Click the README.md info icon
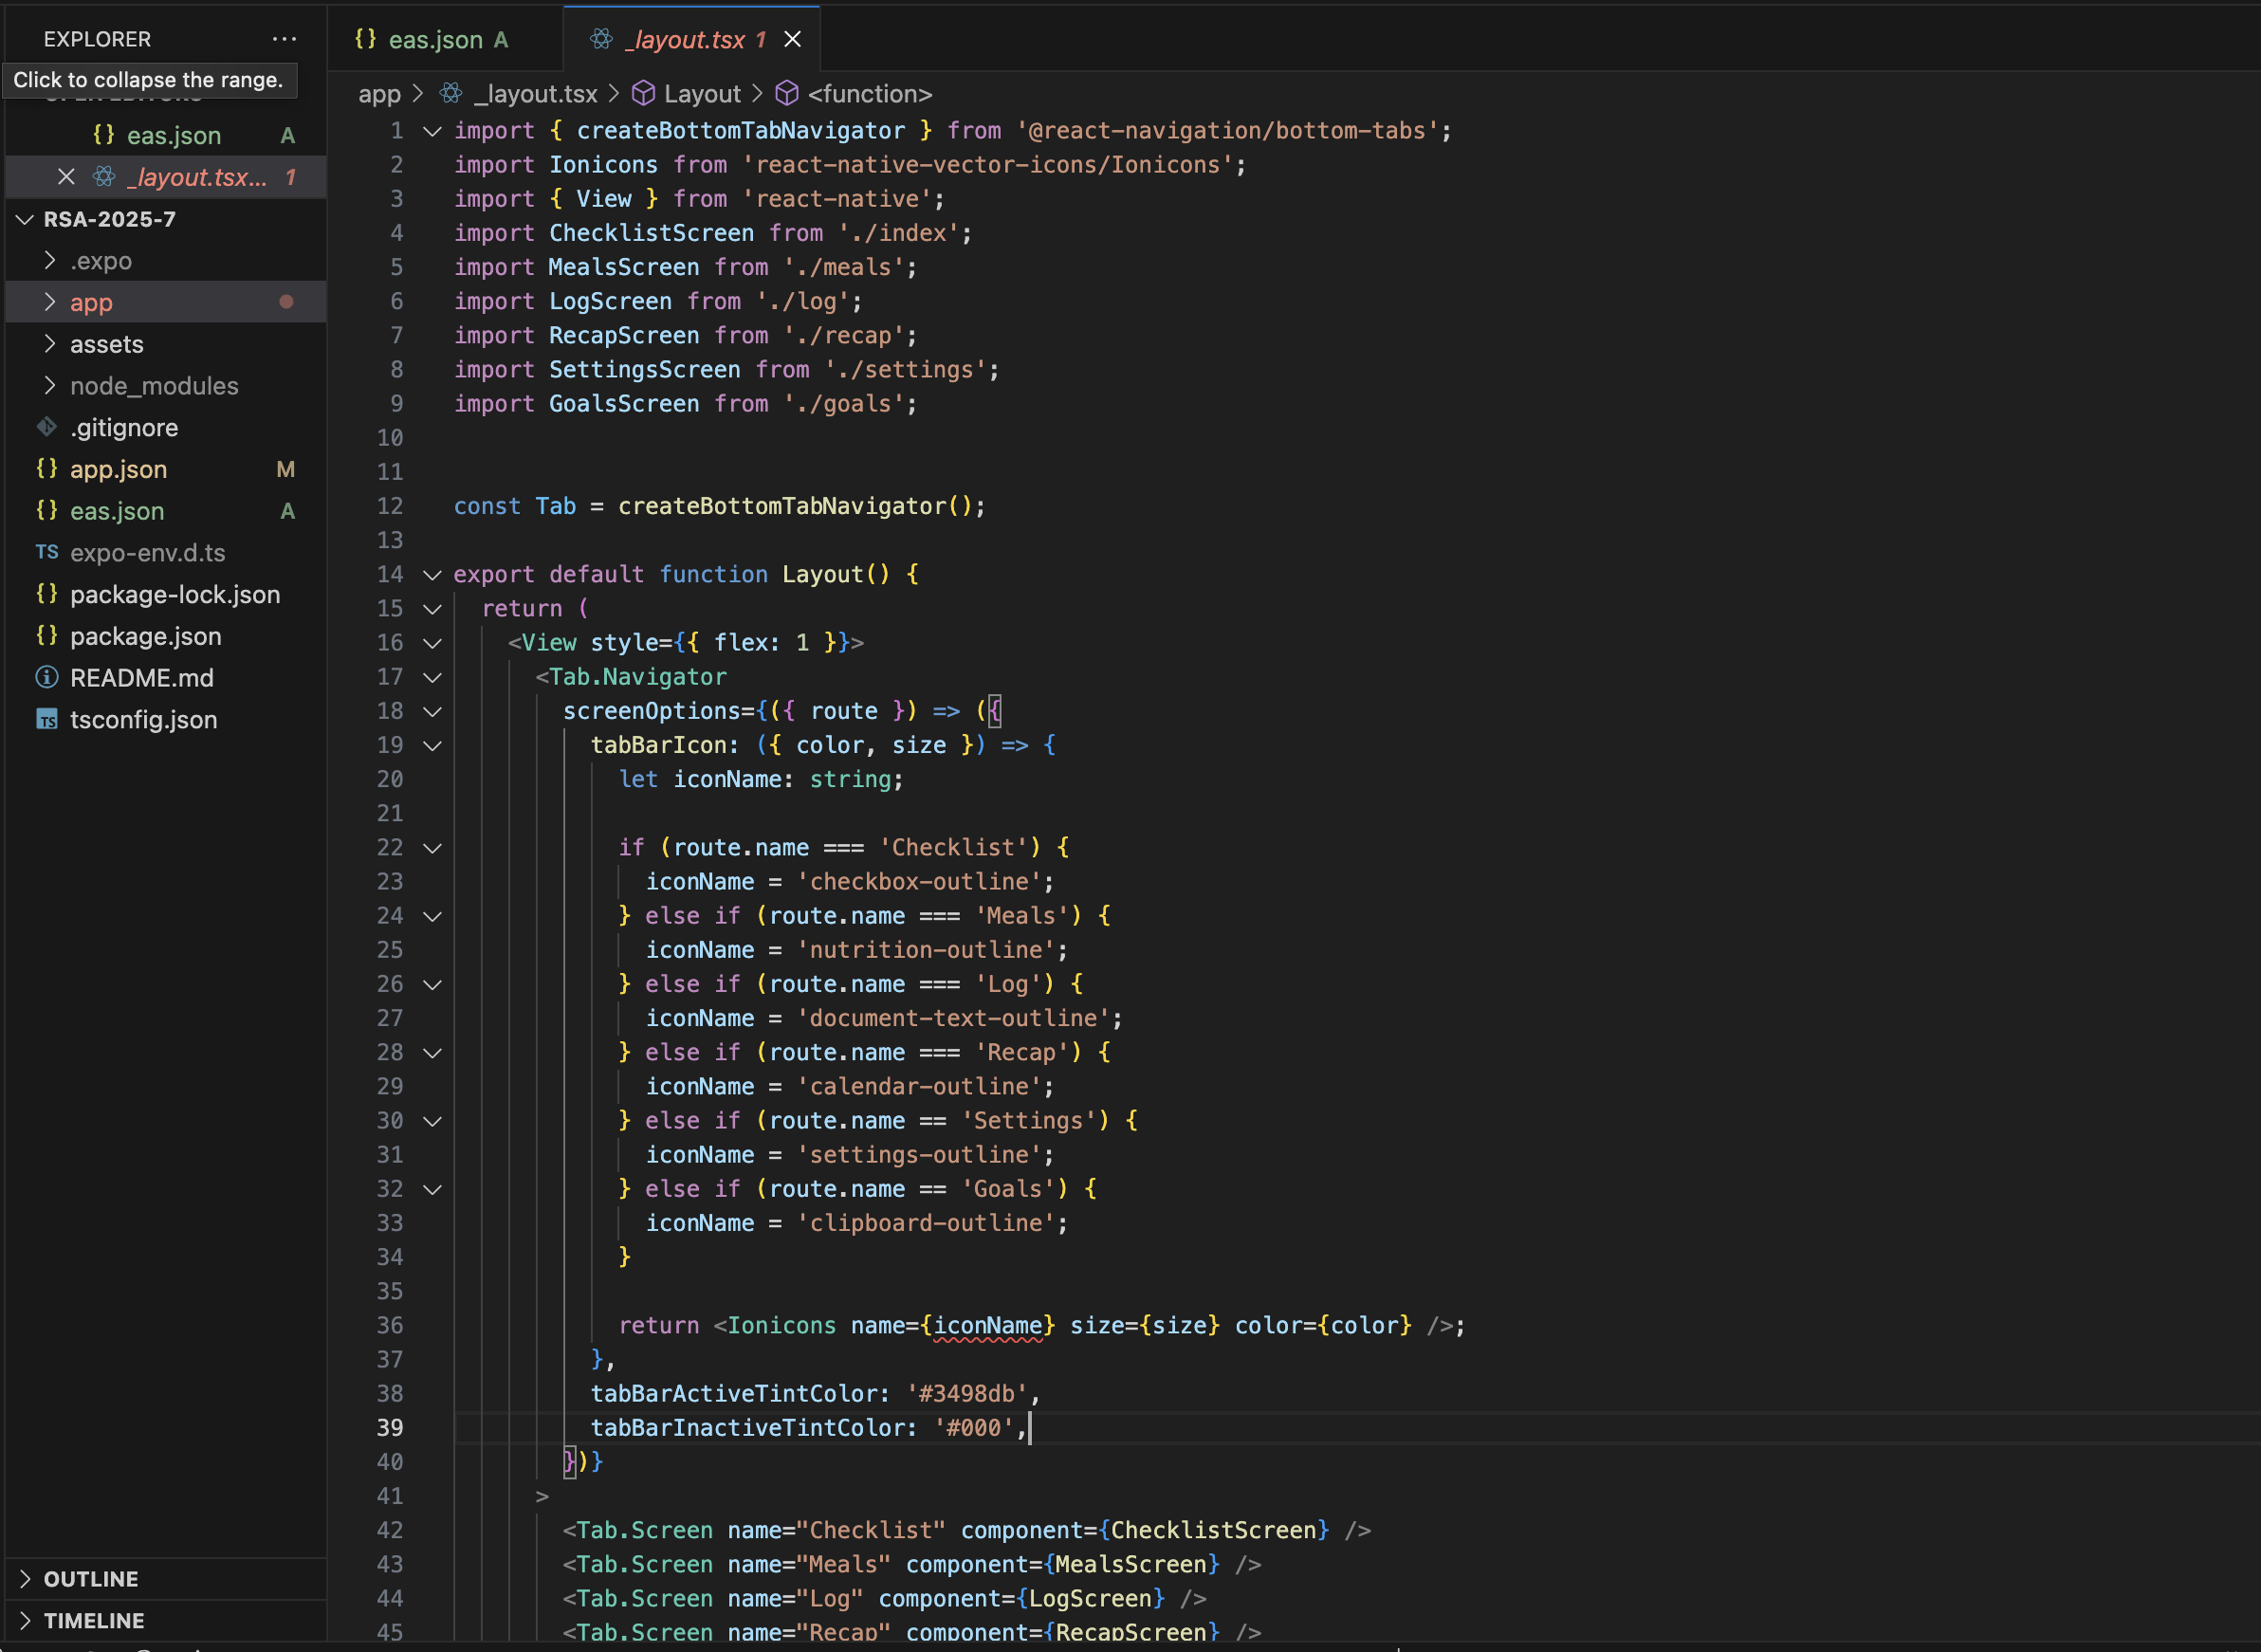Viewport: 2261px width, 1652px height. (x=47, y=678)
